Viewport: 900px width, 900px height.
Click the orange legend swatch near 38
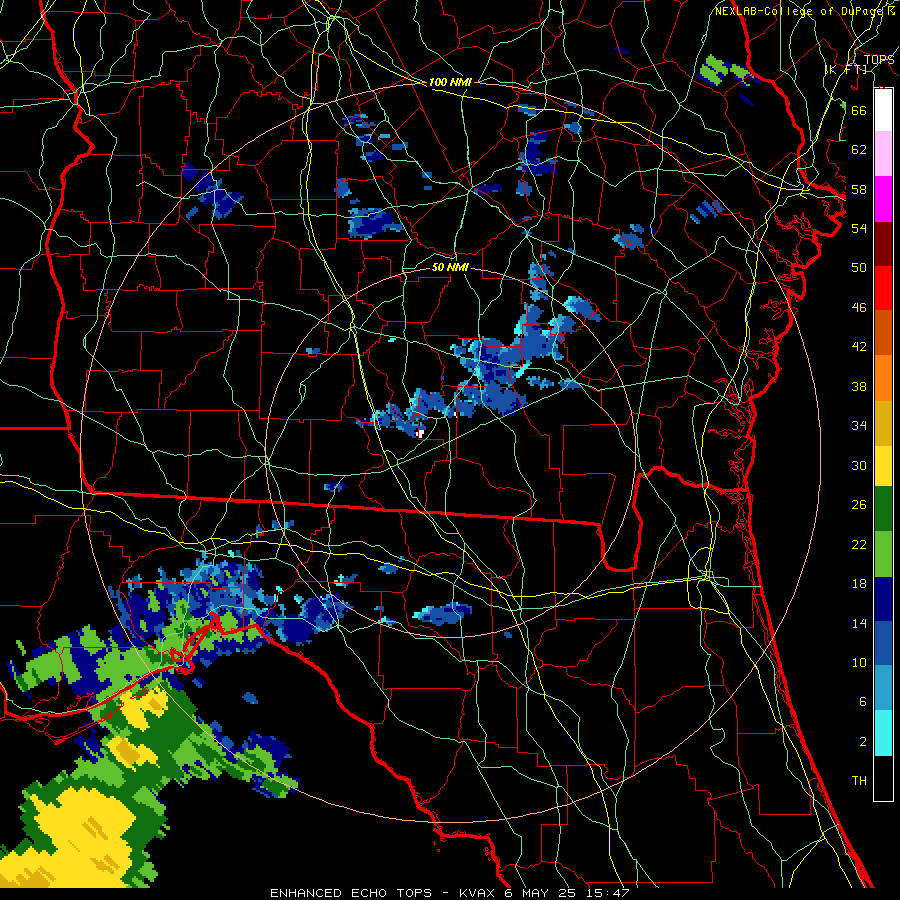[x=883, y=378]
